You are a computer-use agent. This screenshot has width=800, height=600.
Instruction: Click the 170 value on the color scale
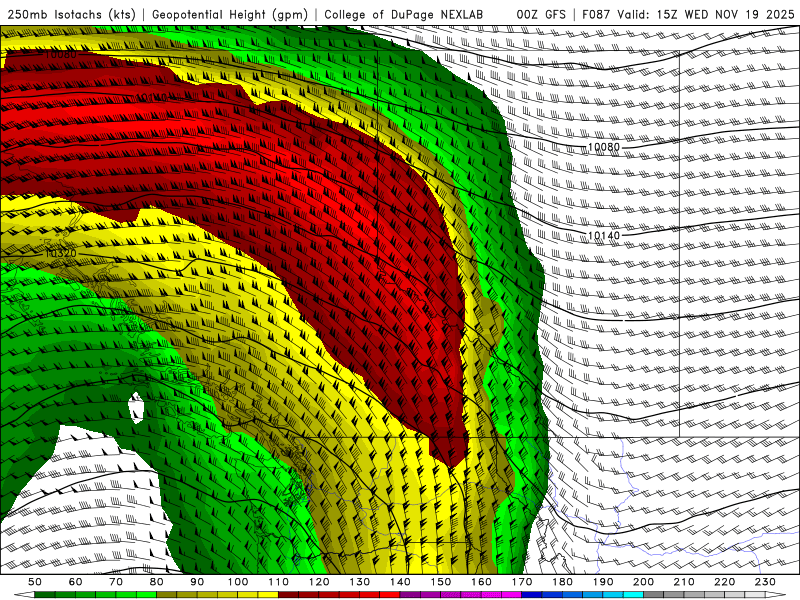[x=522, y=582]
